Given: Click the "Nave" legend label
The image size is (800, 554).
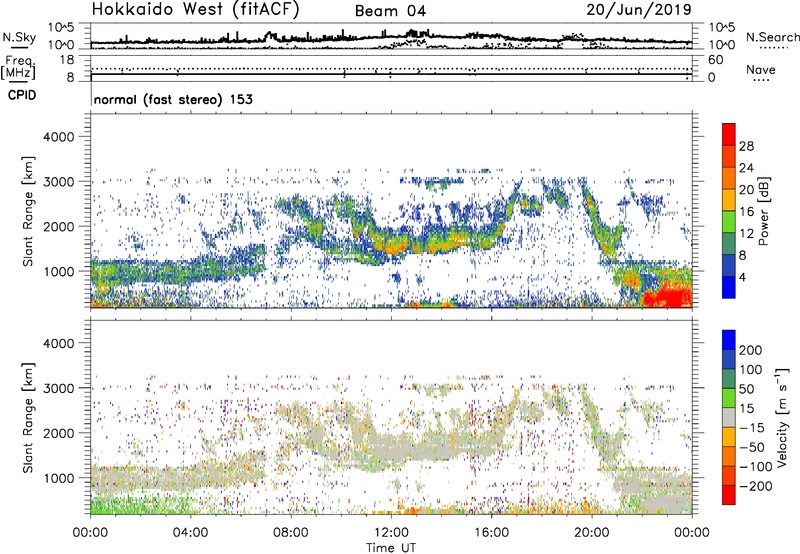Looking at the screenshot, I should [x=760, y=69].
